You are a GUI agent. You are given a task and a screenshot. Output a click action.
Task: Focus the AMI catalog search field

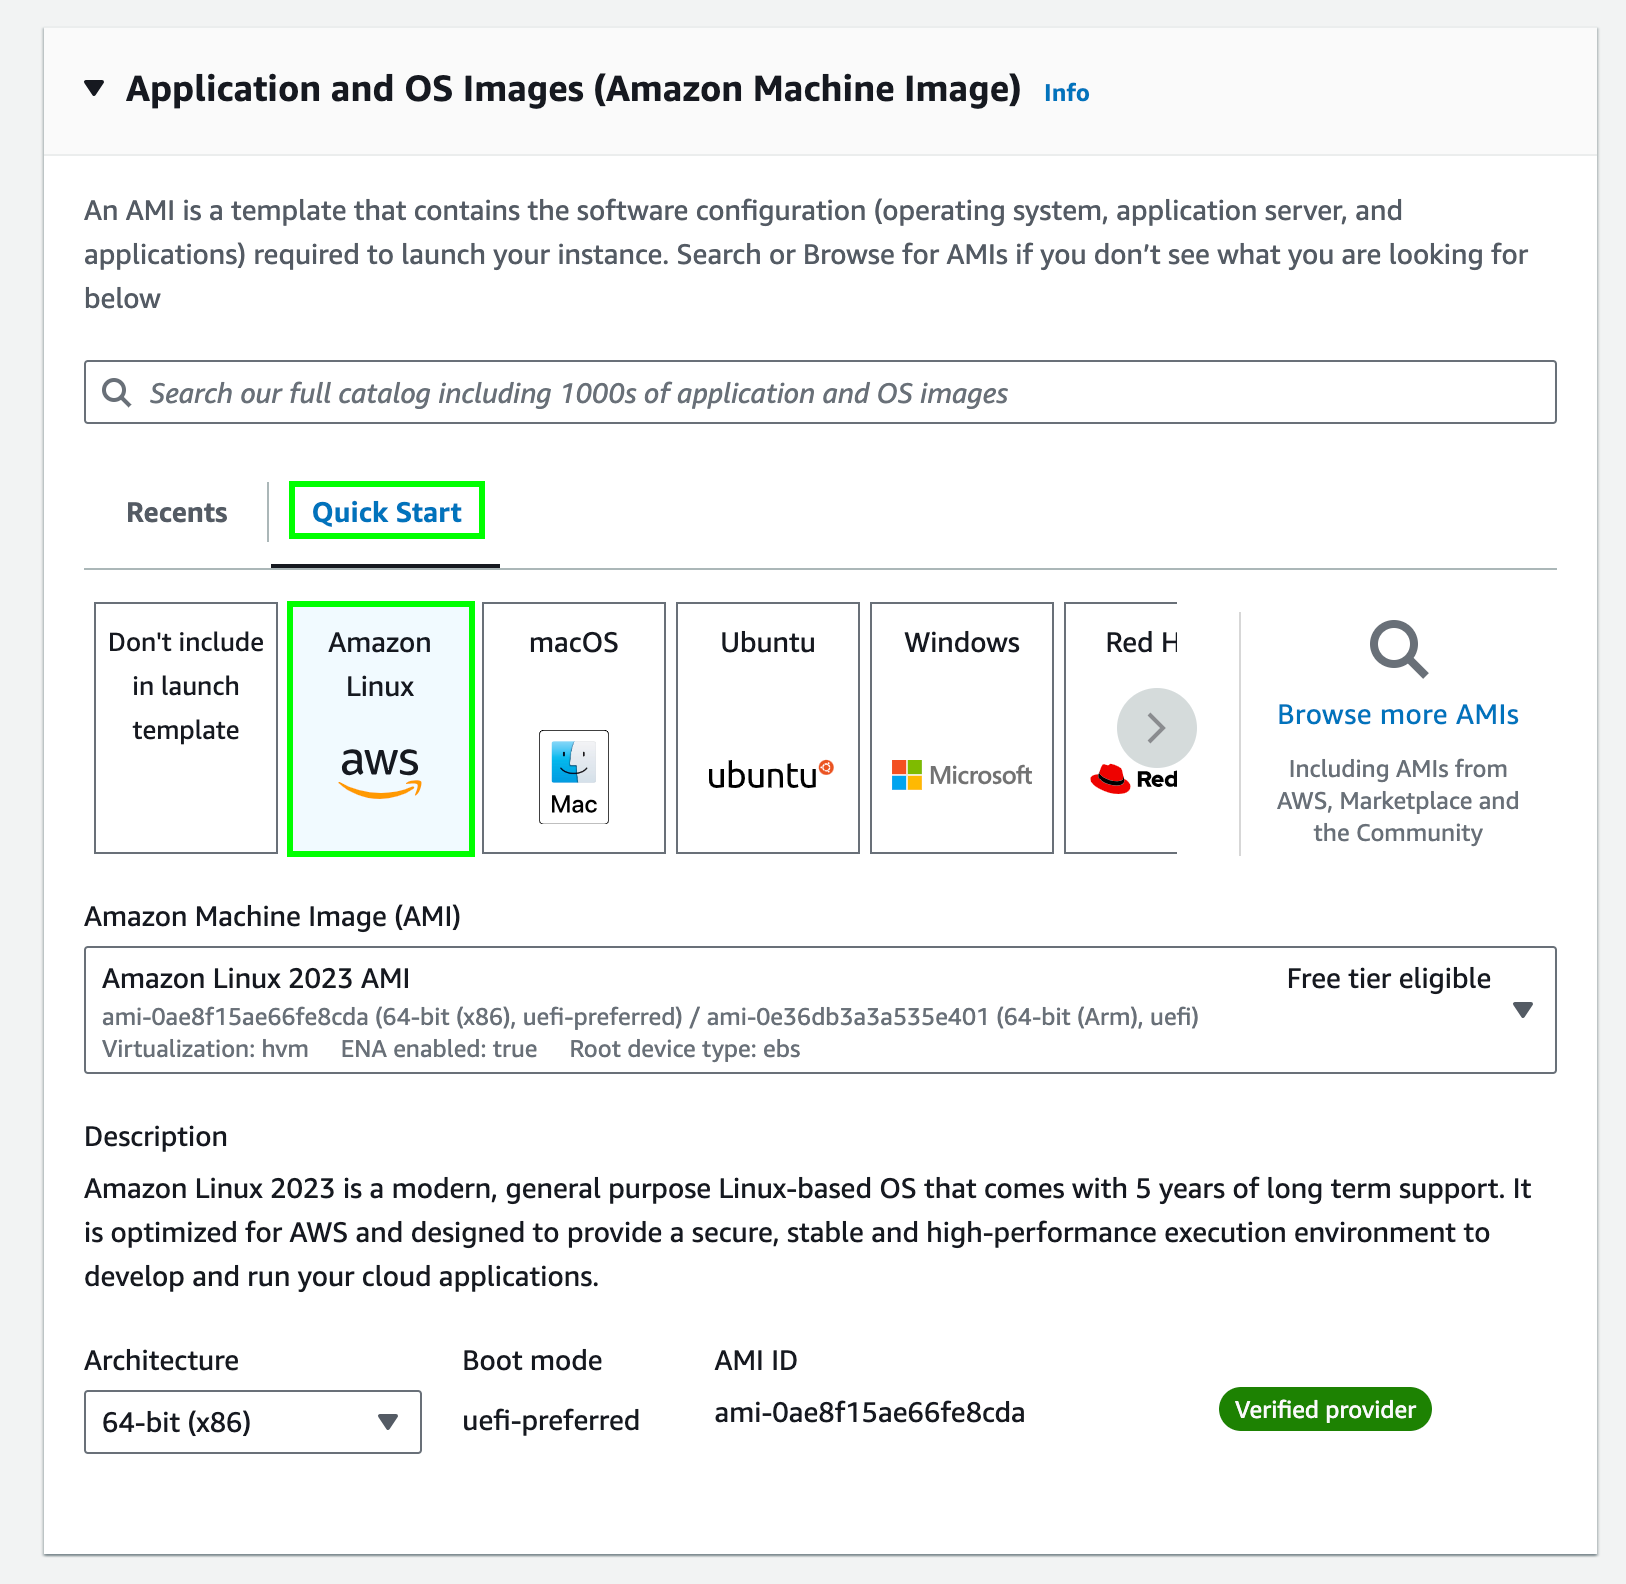[x=820, y=392]
